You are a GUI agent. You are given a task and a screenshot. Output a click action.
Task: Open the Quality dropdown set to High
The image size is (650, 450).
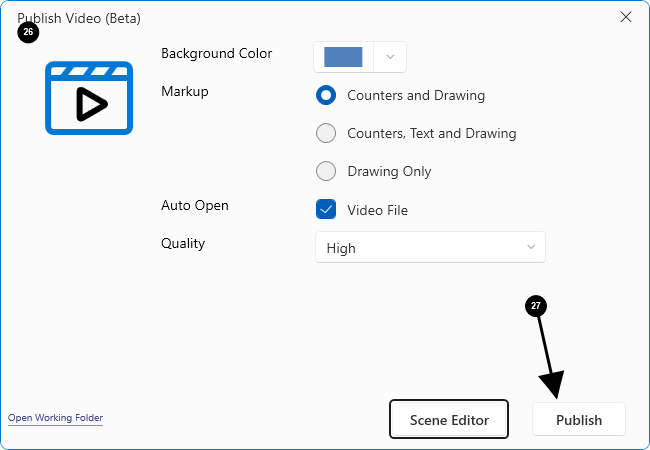[430, 248]
